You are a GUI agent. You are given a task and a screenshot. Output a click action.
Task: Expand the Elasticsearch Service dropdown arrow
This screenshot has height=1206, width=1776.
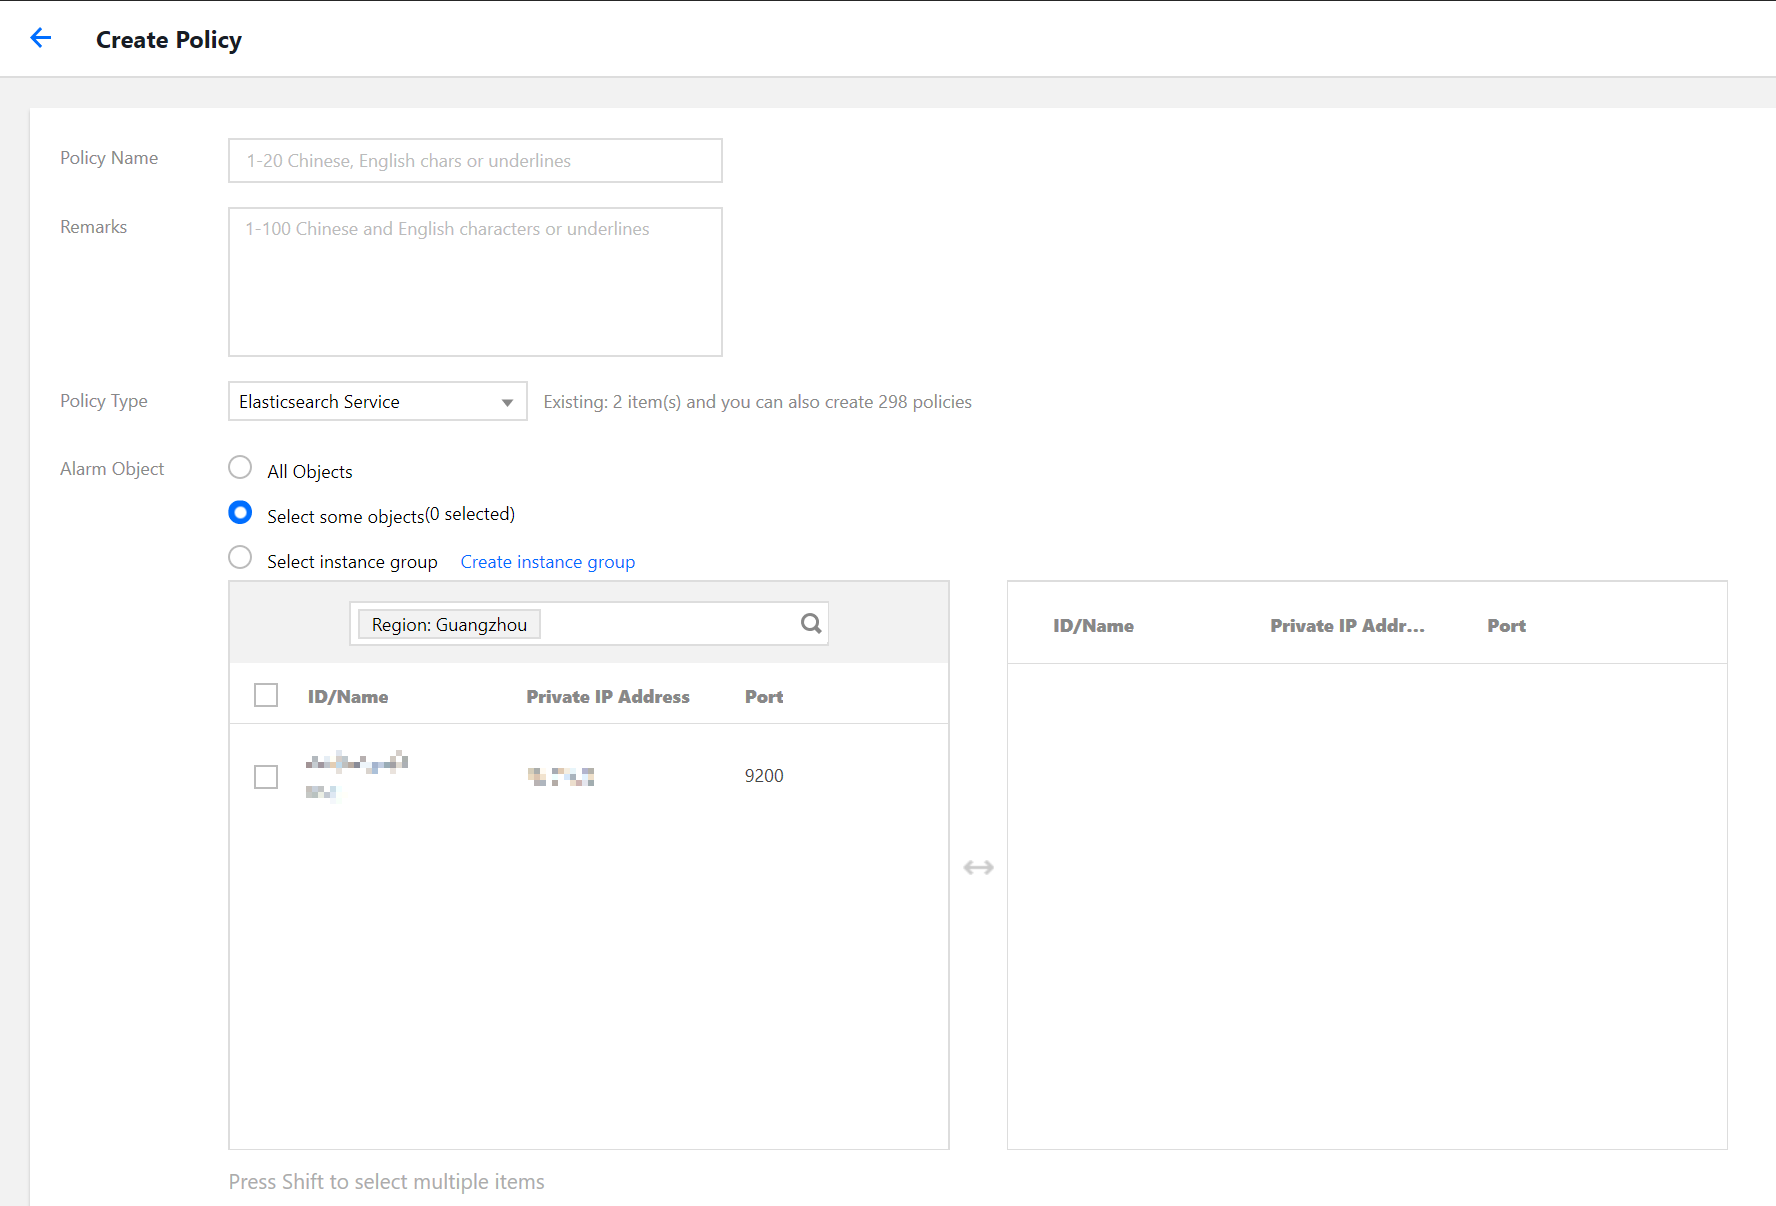[507, 402]
